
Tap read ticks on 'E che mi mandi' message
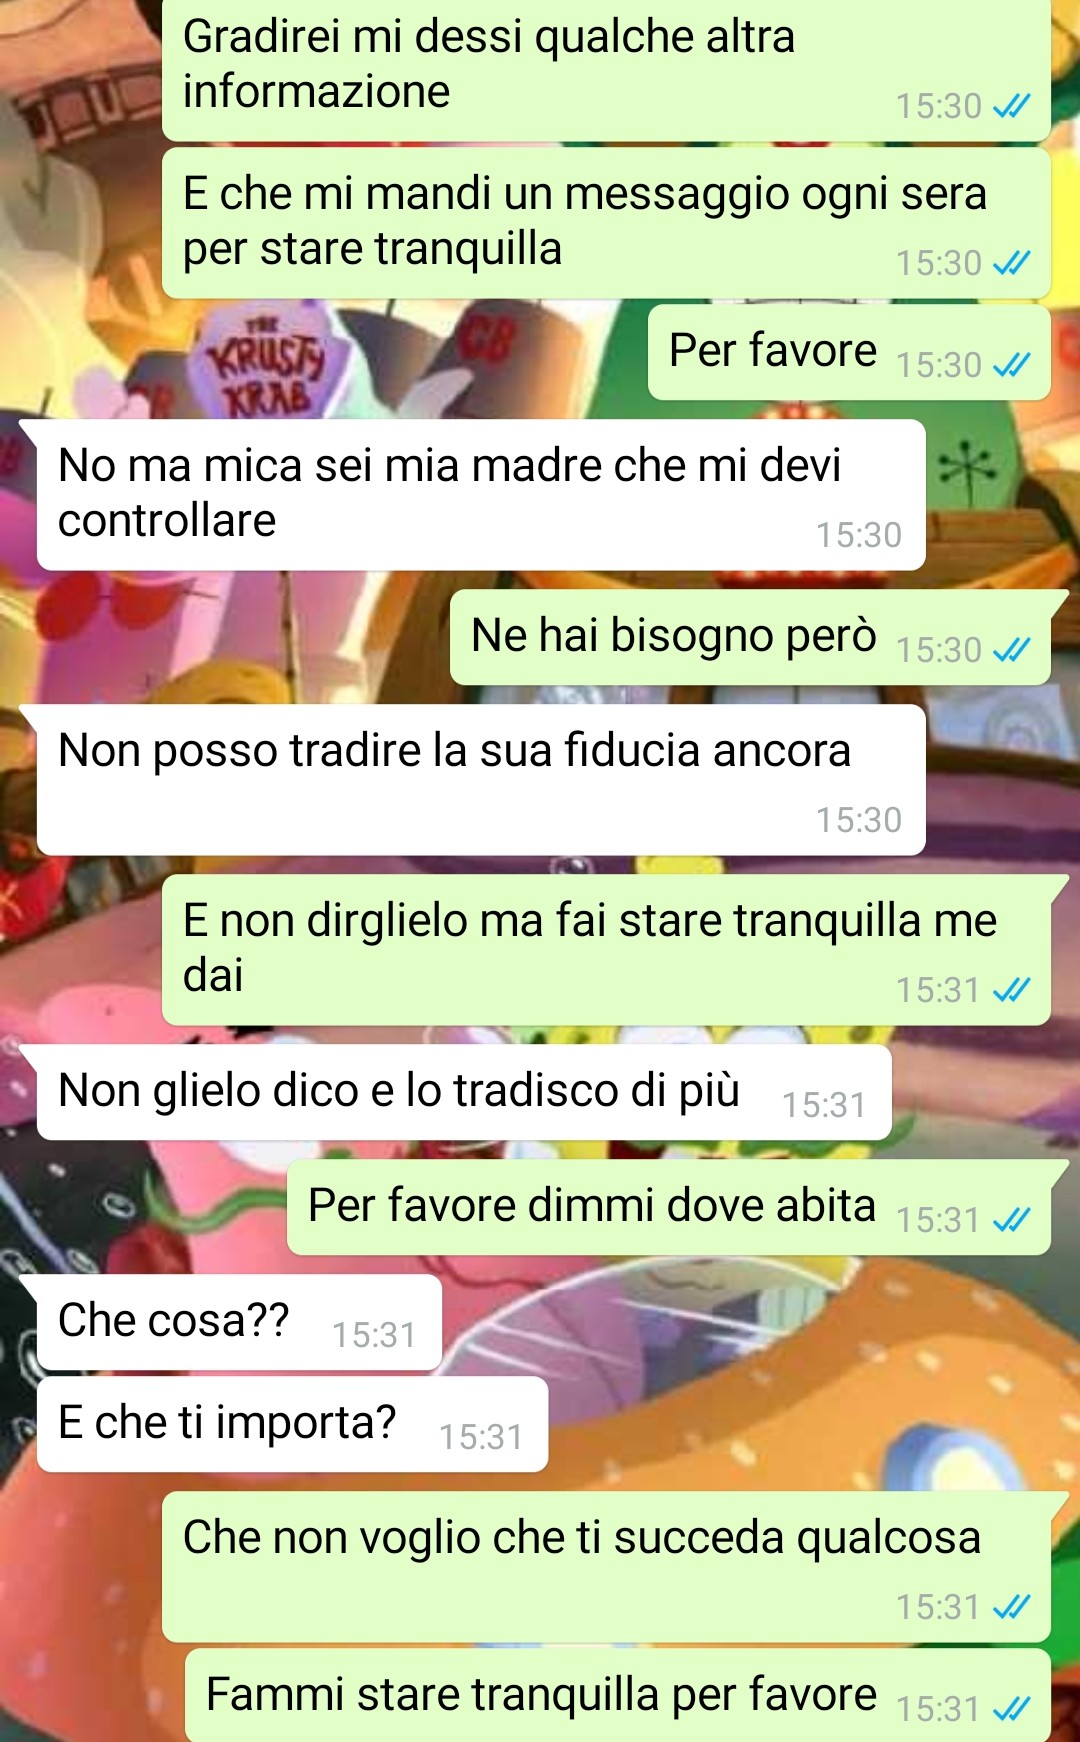(1011, 263)
